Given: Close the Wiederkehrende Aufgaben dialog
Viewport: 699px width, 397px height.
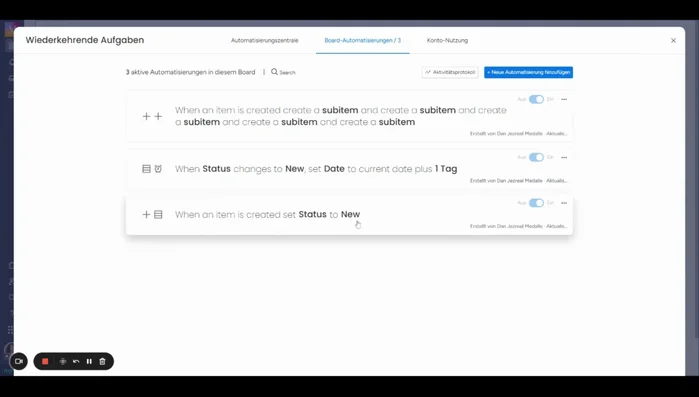Looking at the screenshot, I should click(673, 41).
